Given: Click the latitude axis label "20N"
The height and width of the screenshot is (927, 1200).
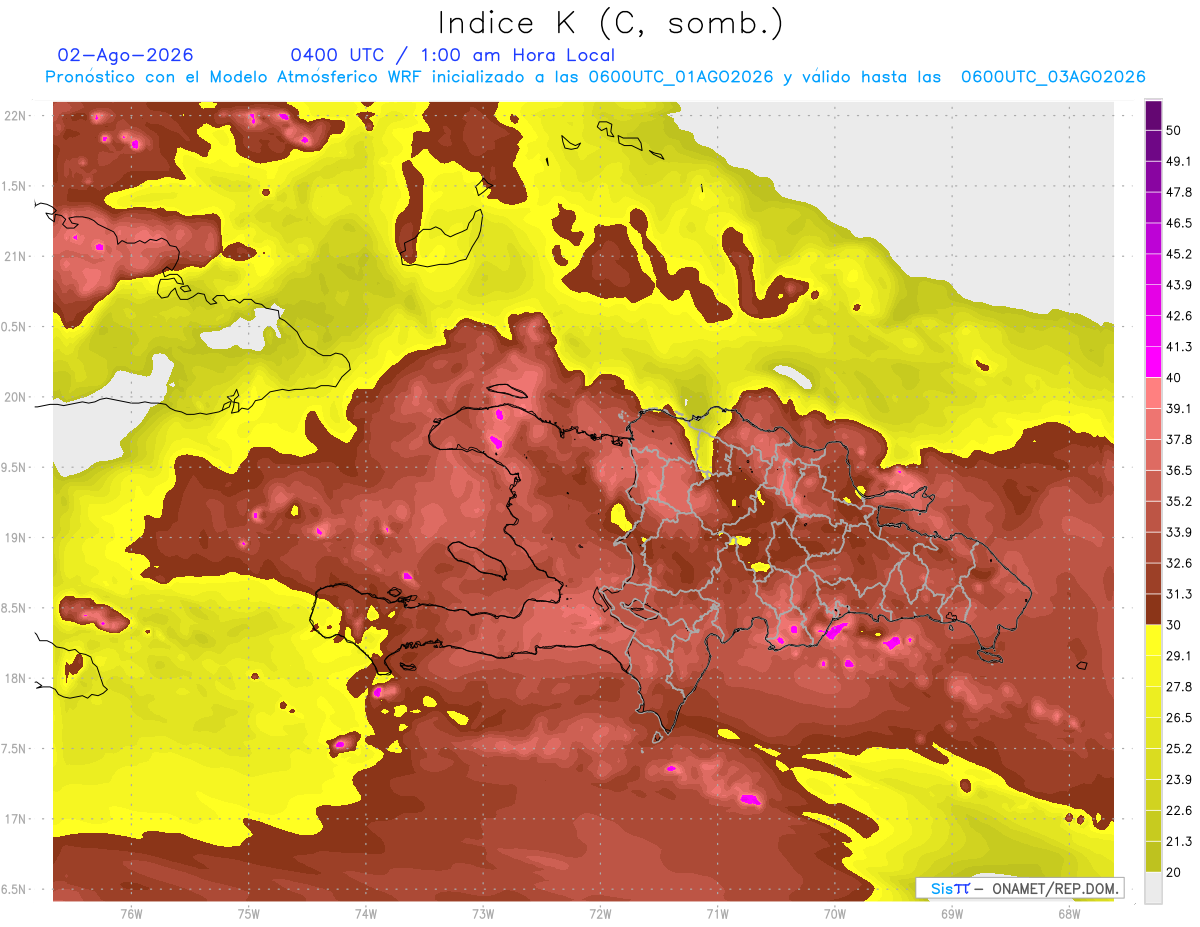Looking at the screenshot, I should pos(16,398).
